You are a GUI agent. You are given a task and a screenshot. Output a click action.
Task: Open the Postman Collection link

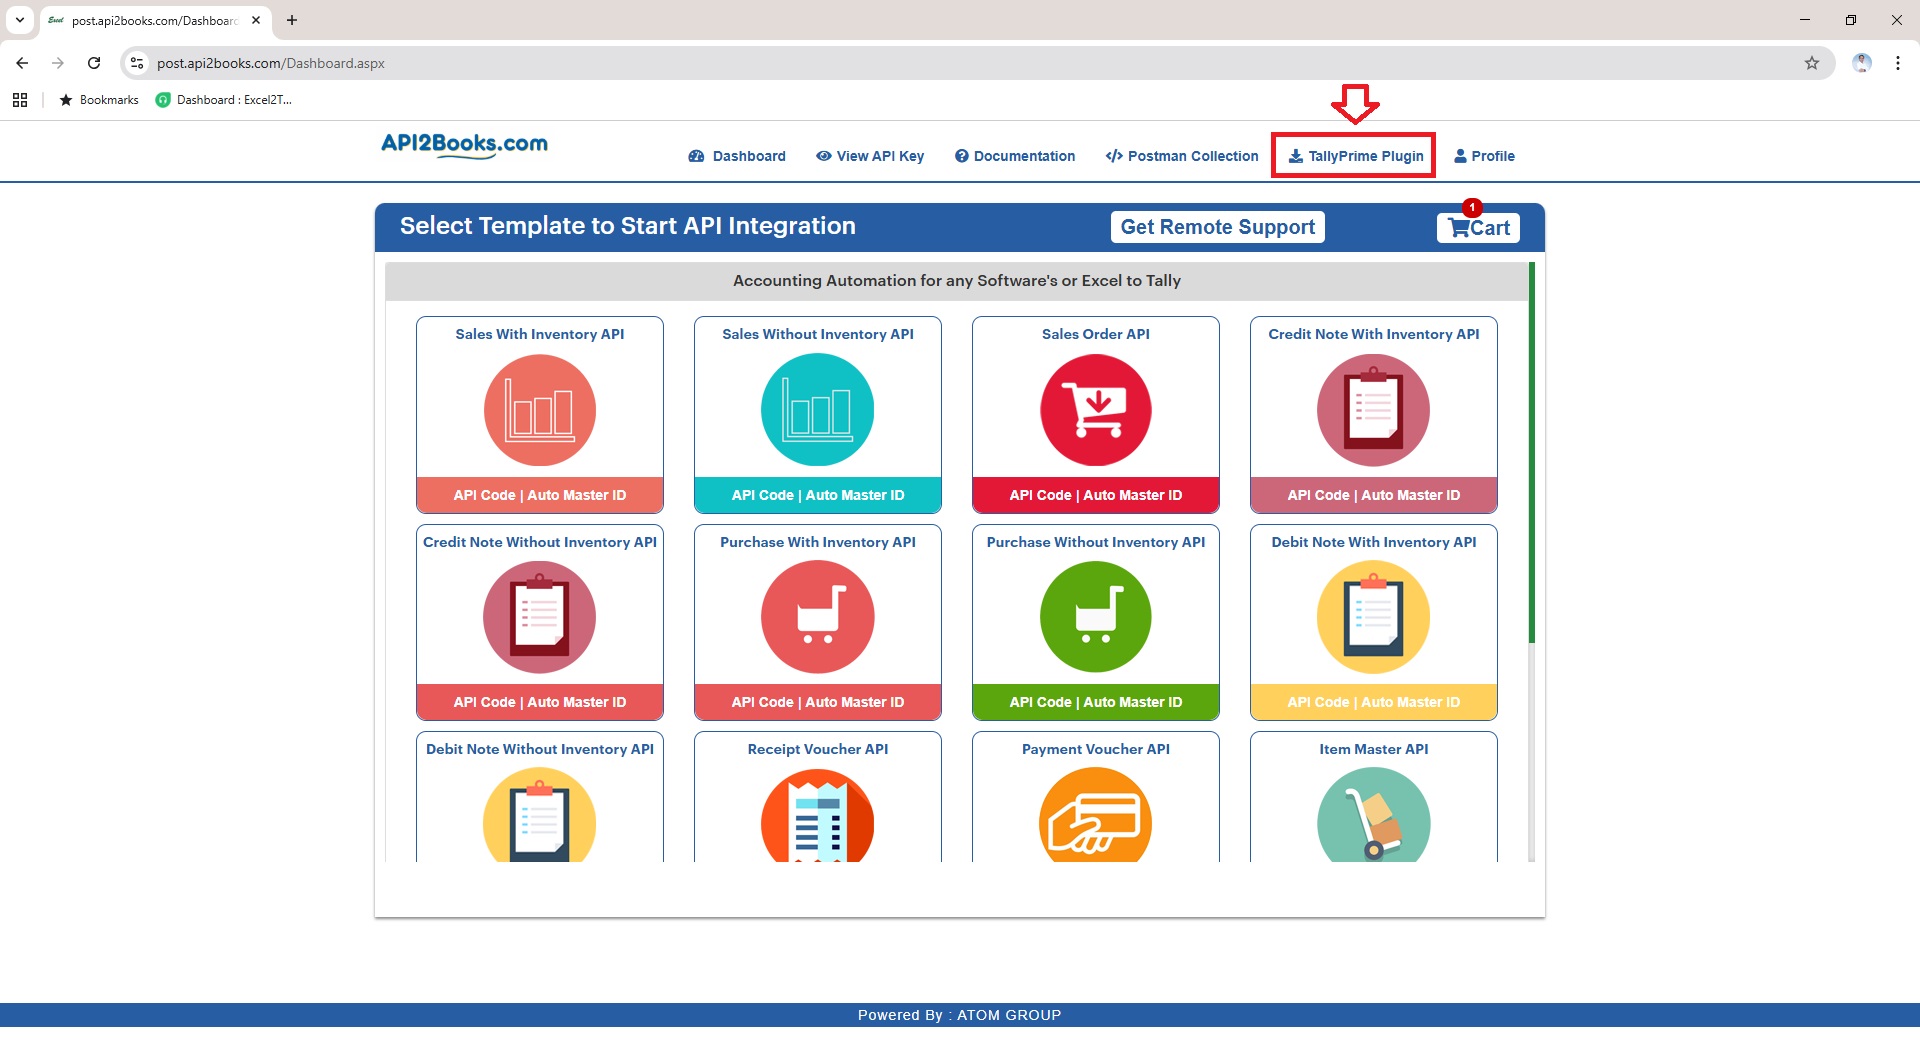tap(1182, 156)
